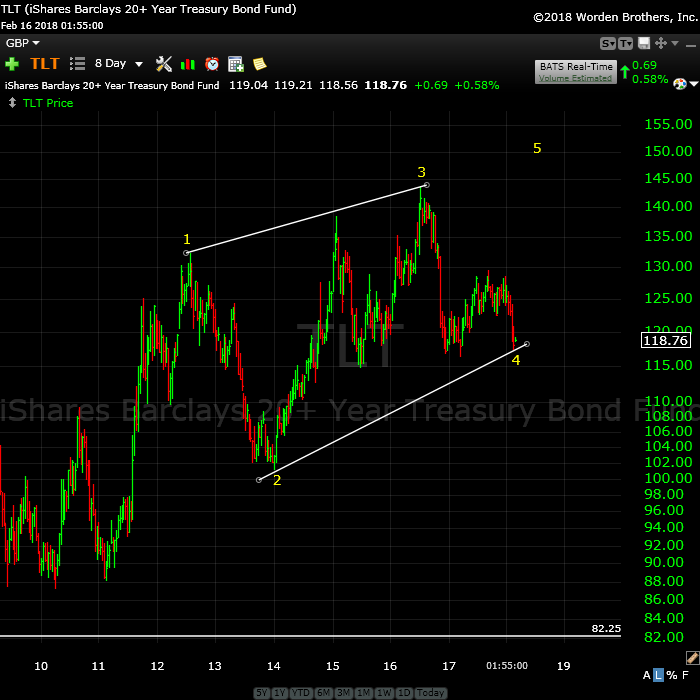The height and width of the screenshot is (700, 700).
Task: Click the yellow wave label 4
Action: pyautogui.click(x=516, y=360)
